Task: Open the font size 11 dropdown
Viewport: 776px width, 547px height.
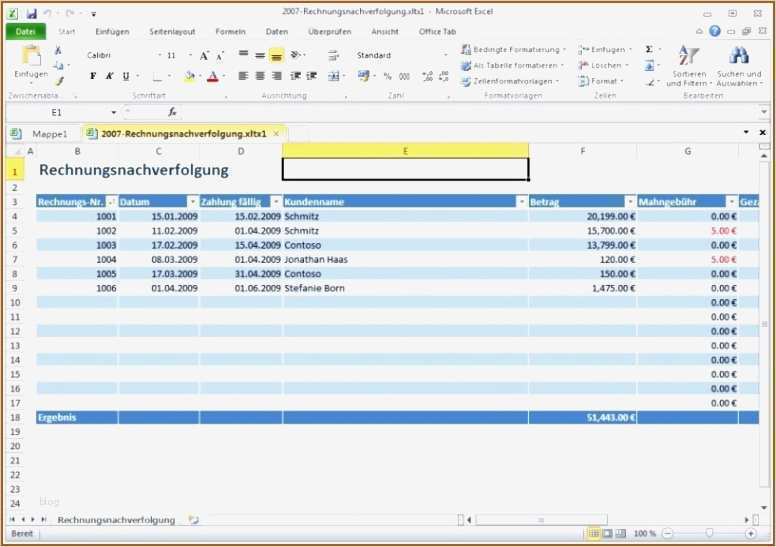Action: pos(191,55)
